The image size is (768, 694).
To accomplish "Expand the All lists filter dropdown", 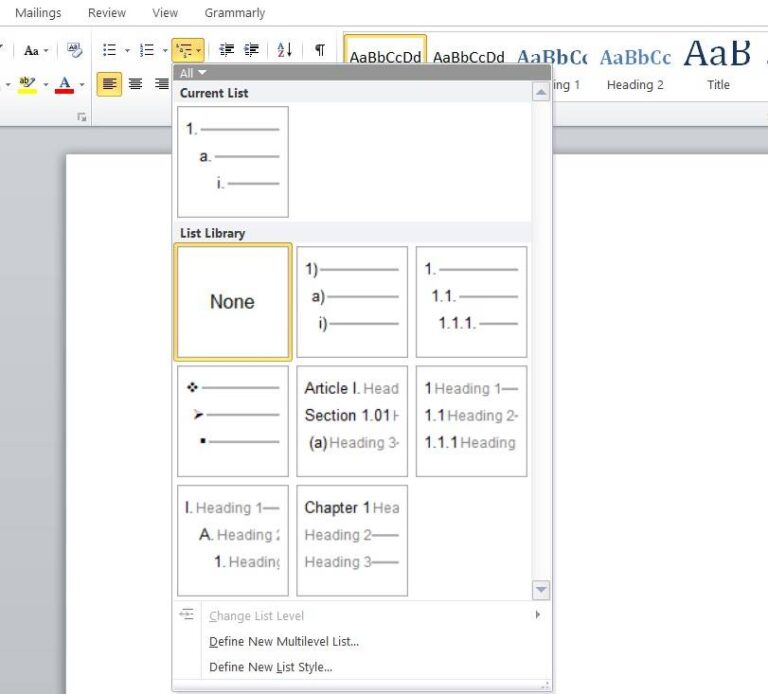I will (192, 73).
